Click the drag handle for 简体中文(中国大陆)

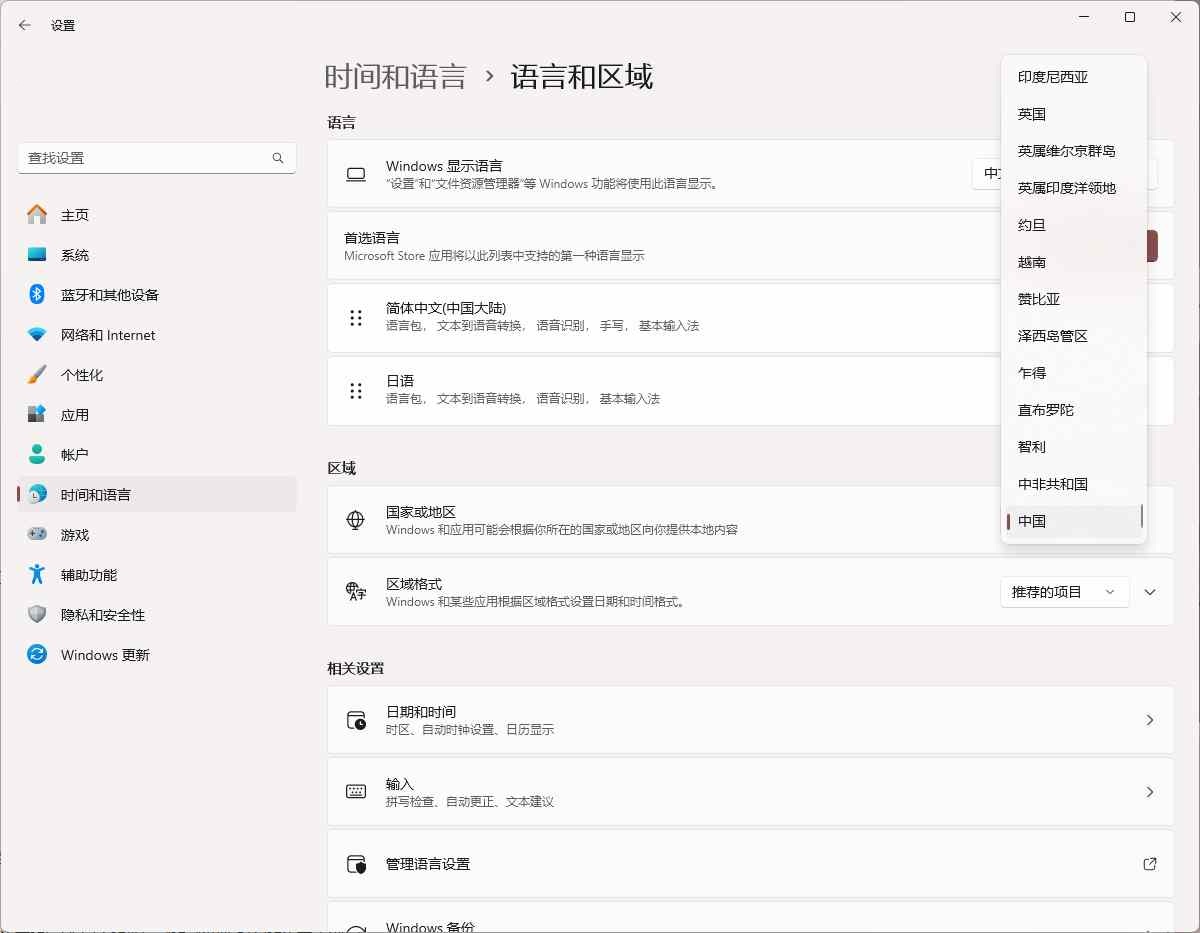pos(356,317)
